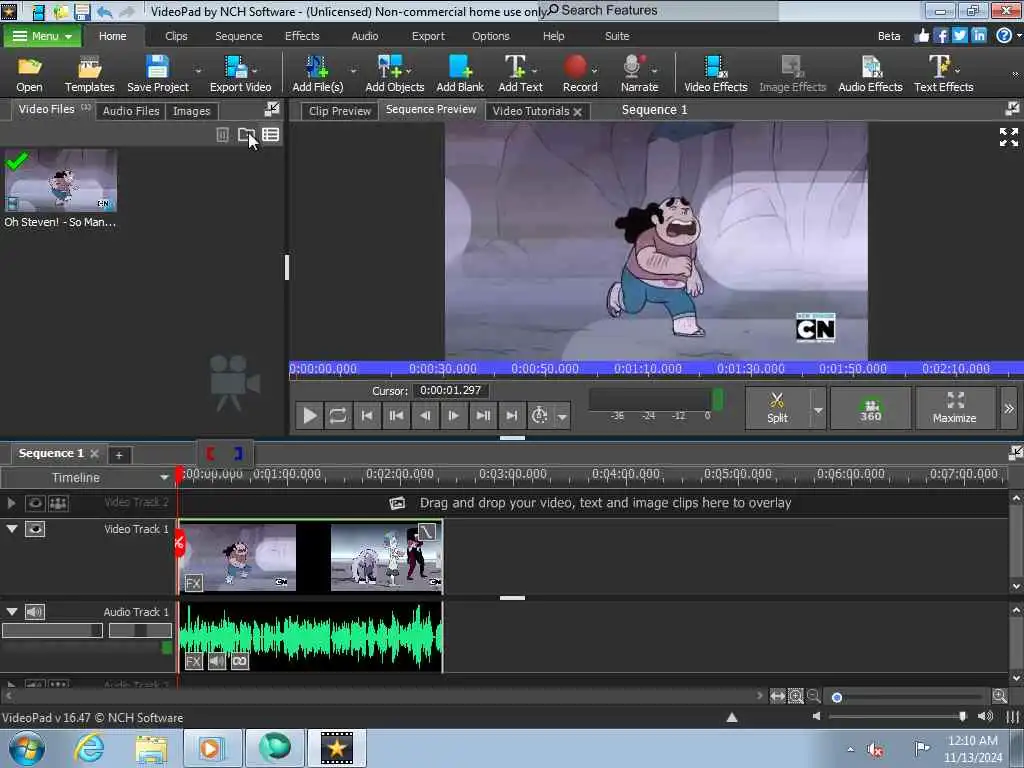Collapse Video Track 1 triangle

click(12, 528)
